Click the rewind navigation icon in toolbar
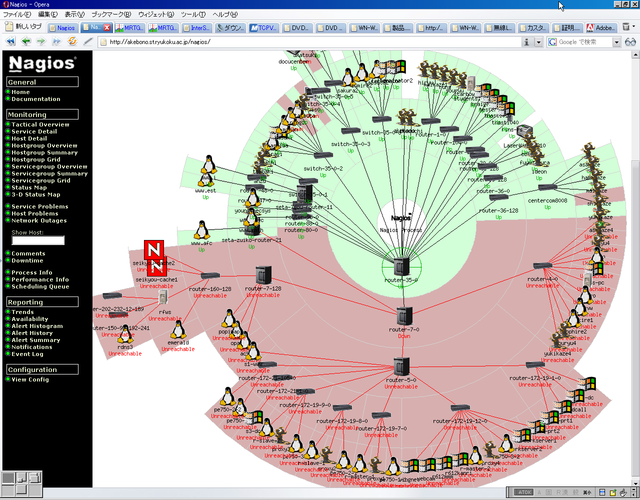The height and width of the screenshot is (500, 640). tap(10, 41)
